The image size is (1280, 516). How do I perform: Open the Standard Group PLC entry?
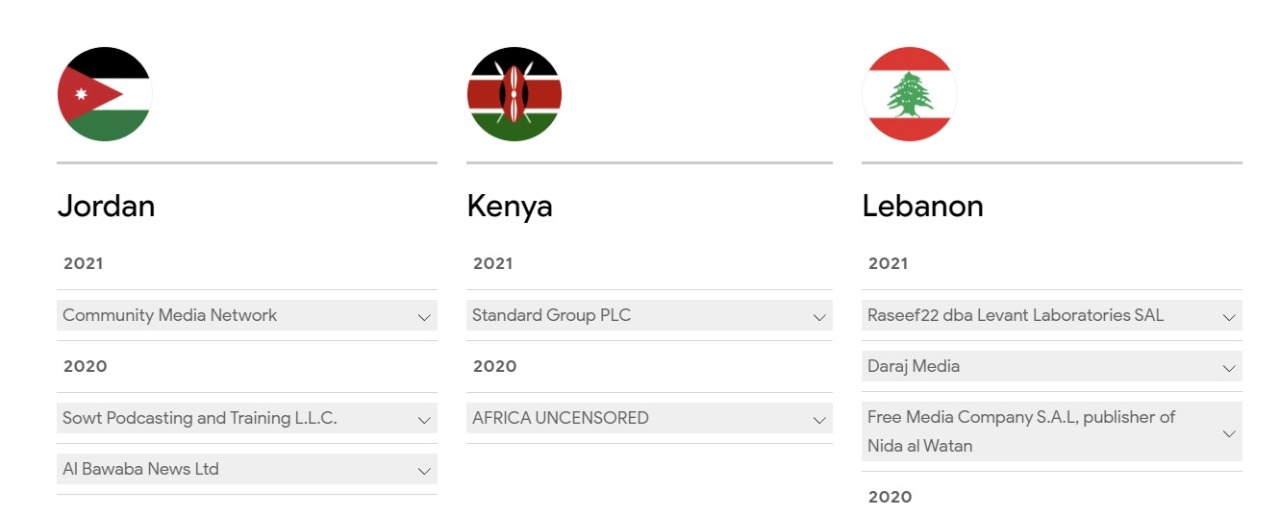551,316
